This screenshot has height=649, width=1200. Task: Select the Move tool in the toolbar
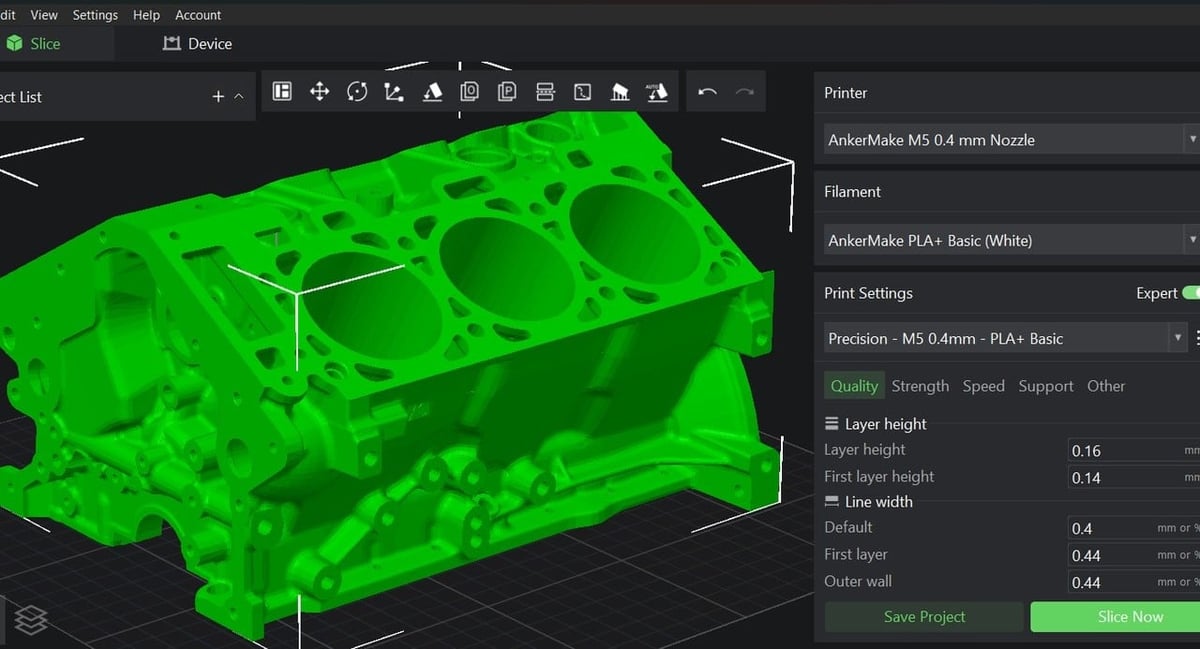[x=320, y=91]
